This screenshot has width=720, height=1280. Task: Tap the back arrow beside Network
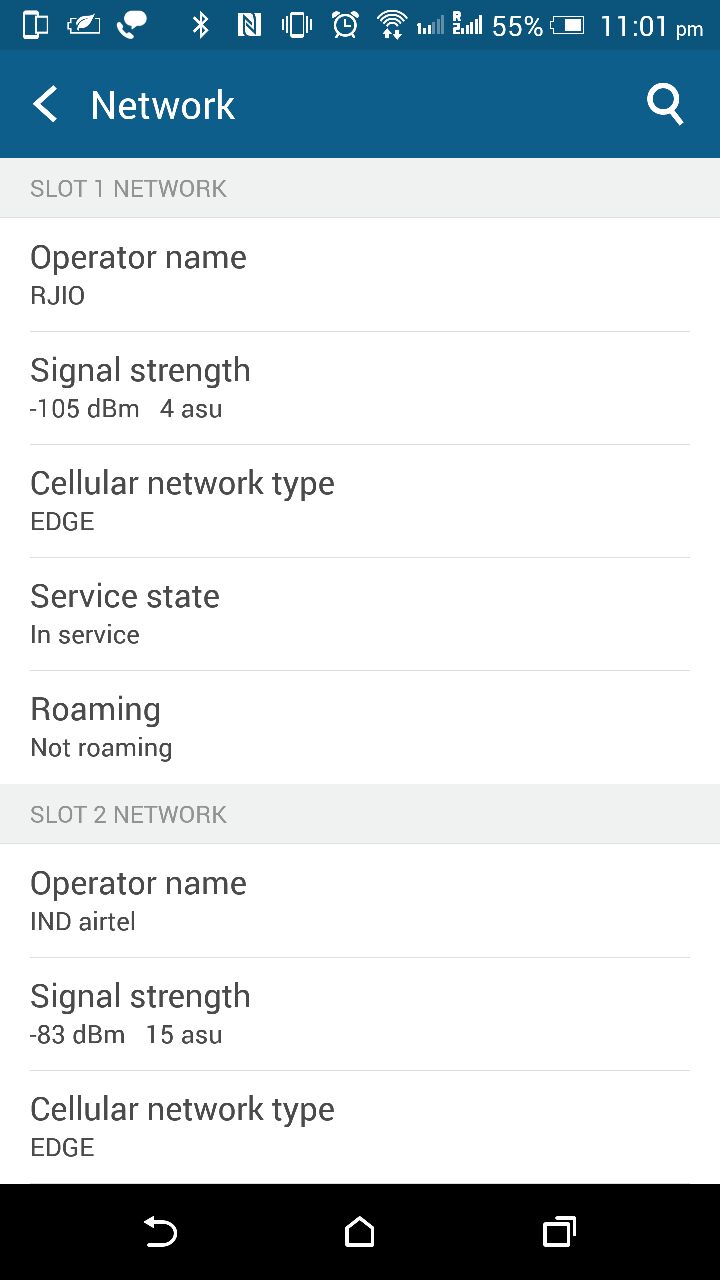[45, 104]
